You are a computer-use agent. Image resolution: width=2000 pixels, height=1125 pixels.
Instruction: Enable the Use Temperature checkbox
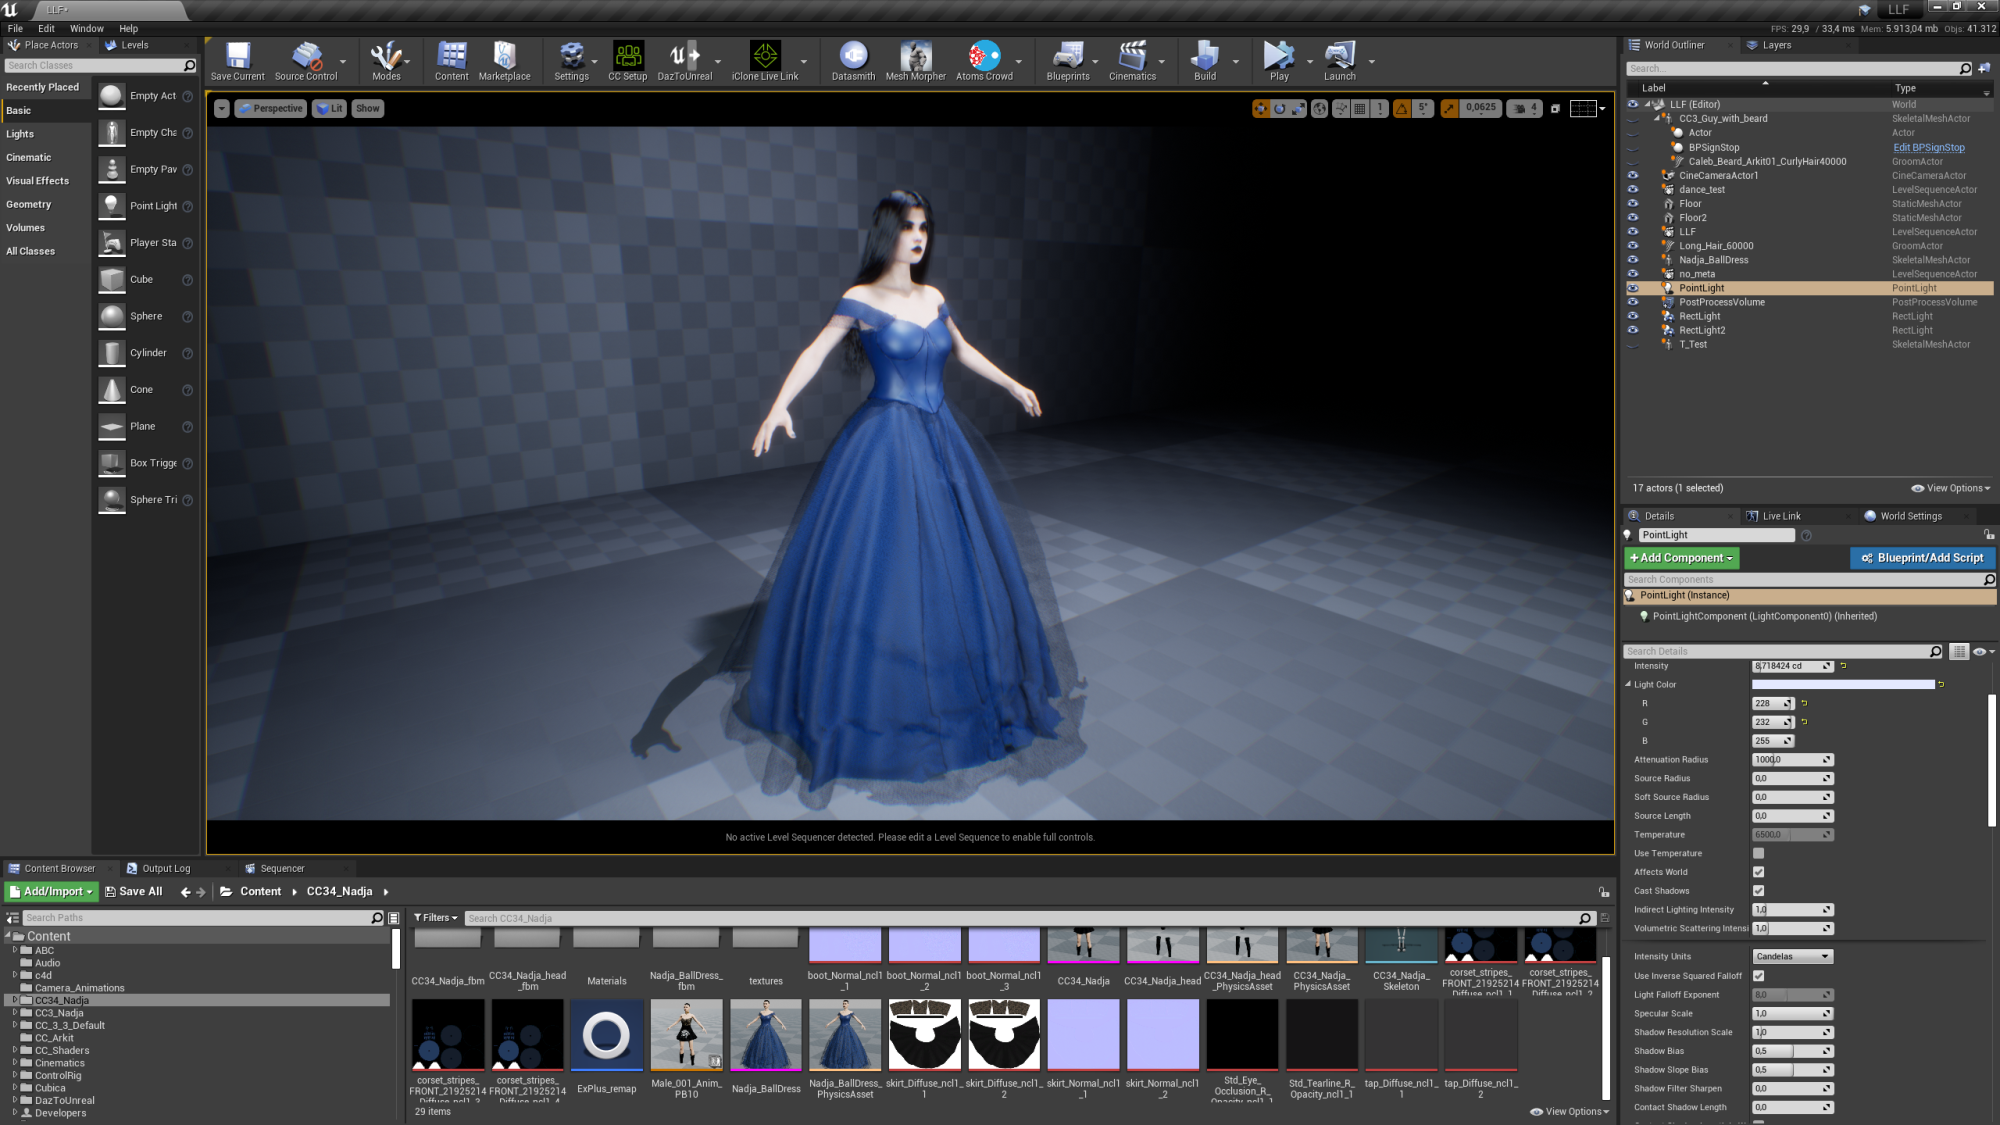coord(1758,853)
